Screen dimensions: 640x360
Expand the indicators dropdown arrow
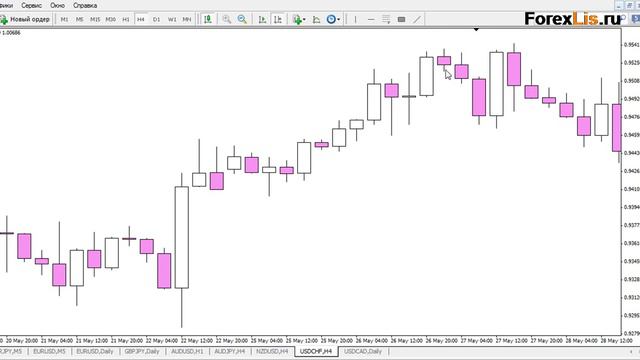(304, 20)
